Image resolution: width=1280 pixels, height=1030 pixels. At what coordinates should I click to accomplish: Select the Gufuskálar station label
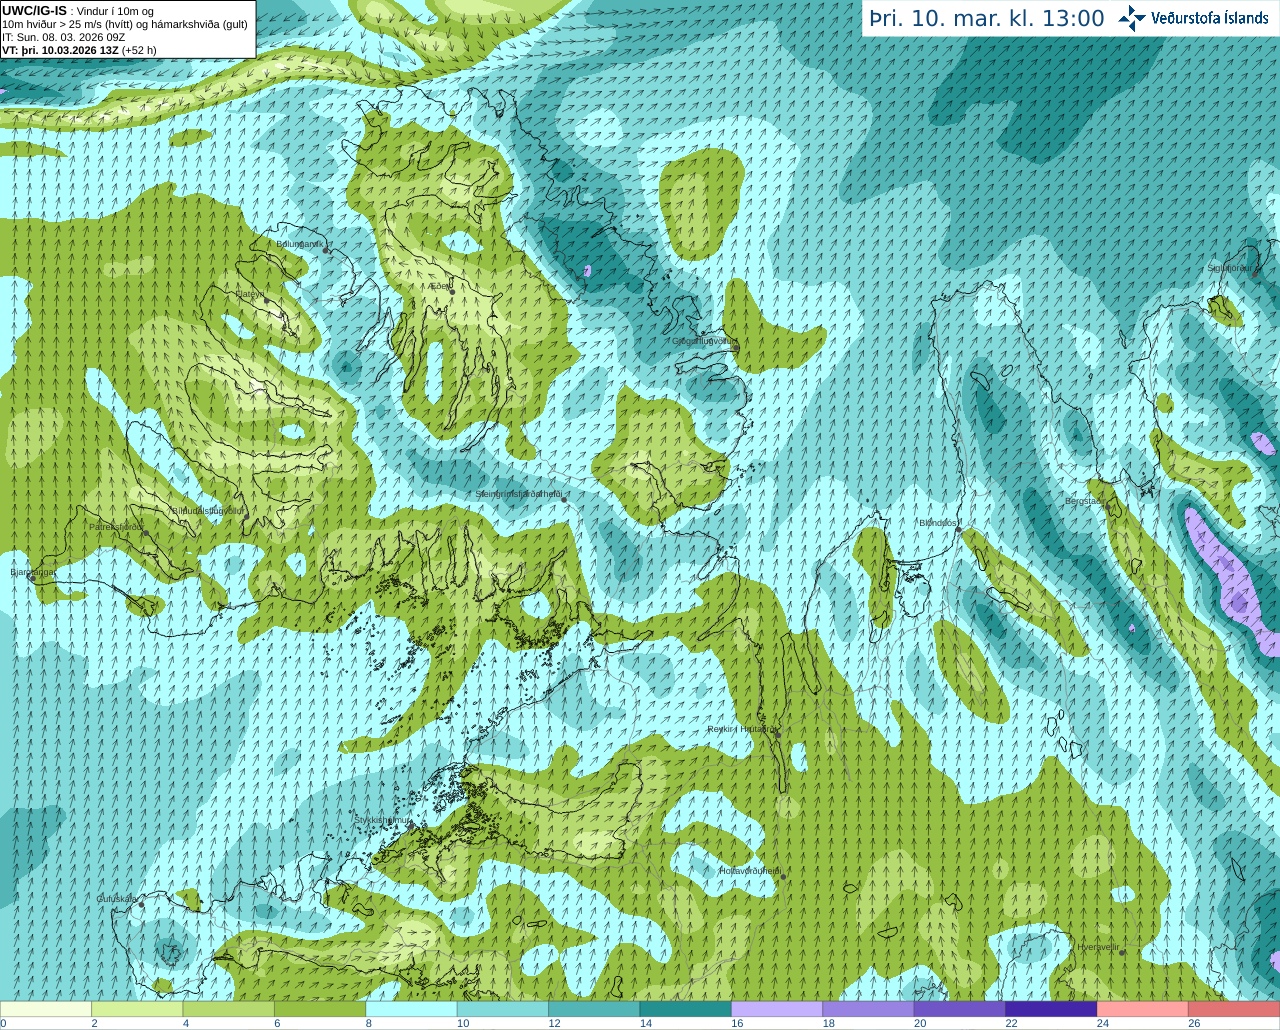tap(117, 898)
